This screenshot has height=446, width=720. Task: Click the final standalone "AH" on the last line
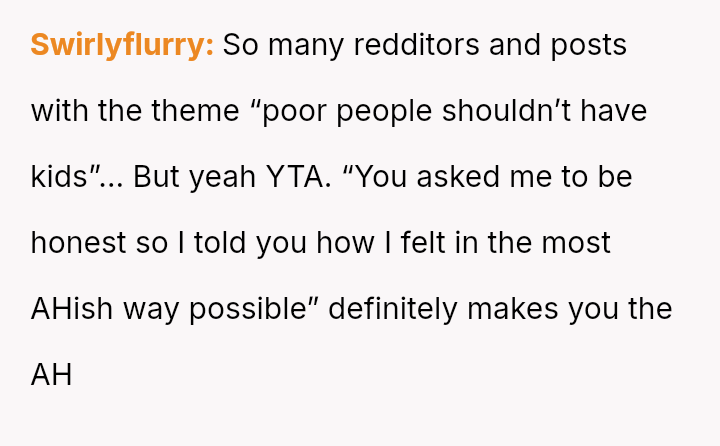51,375
